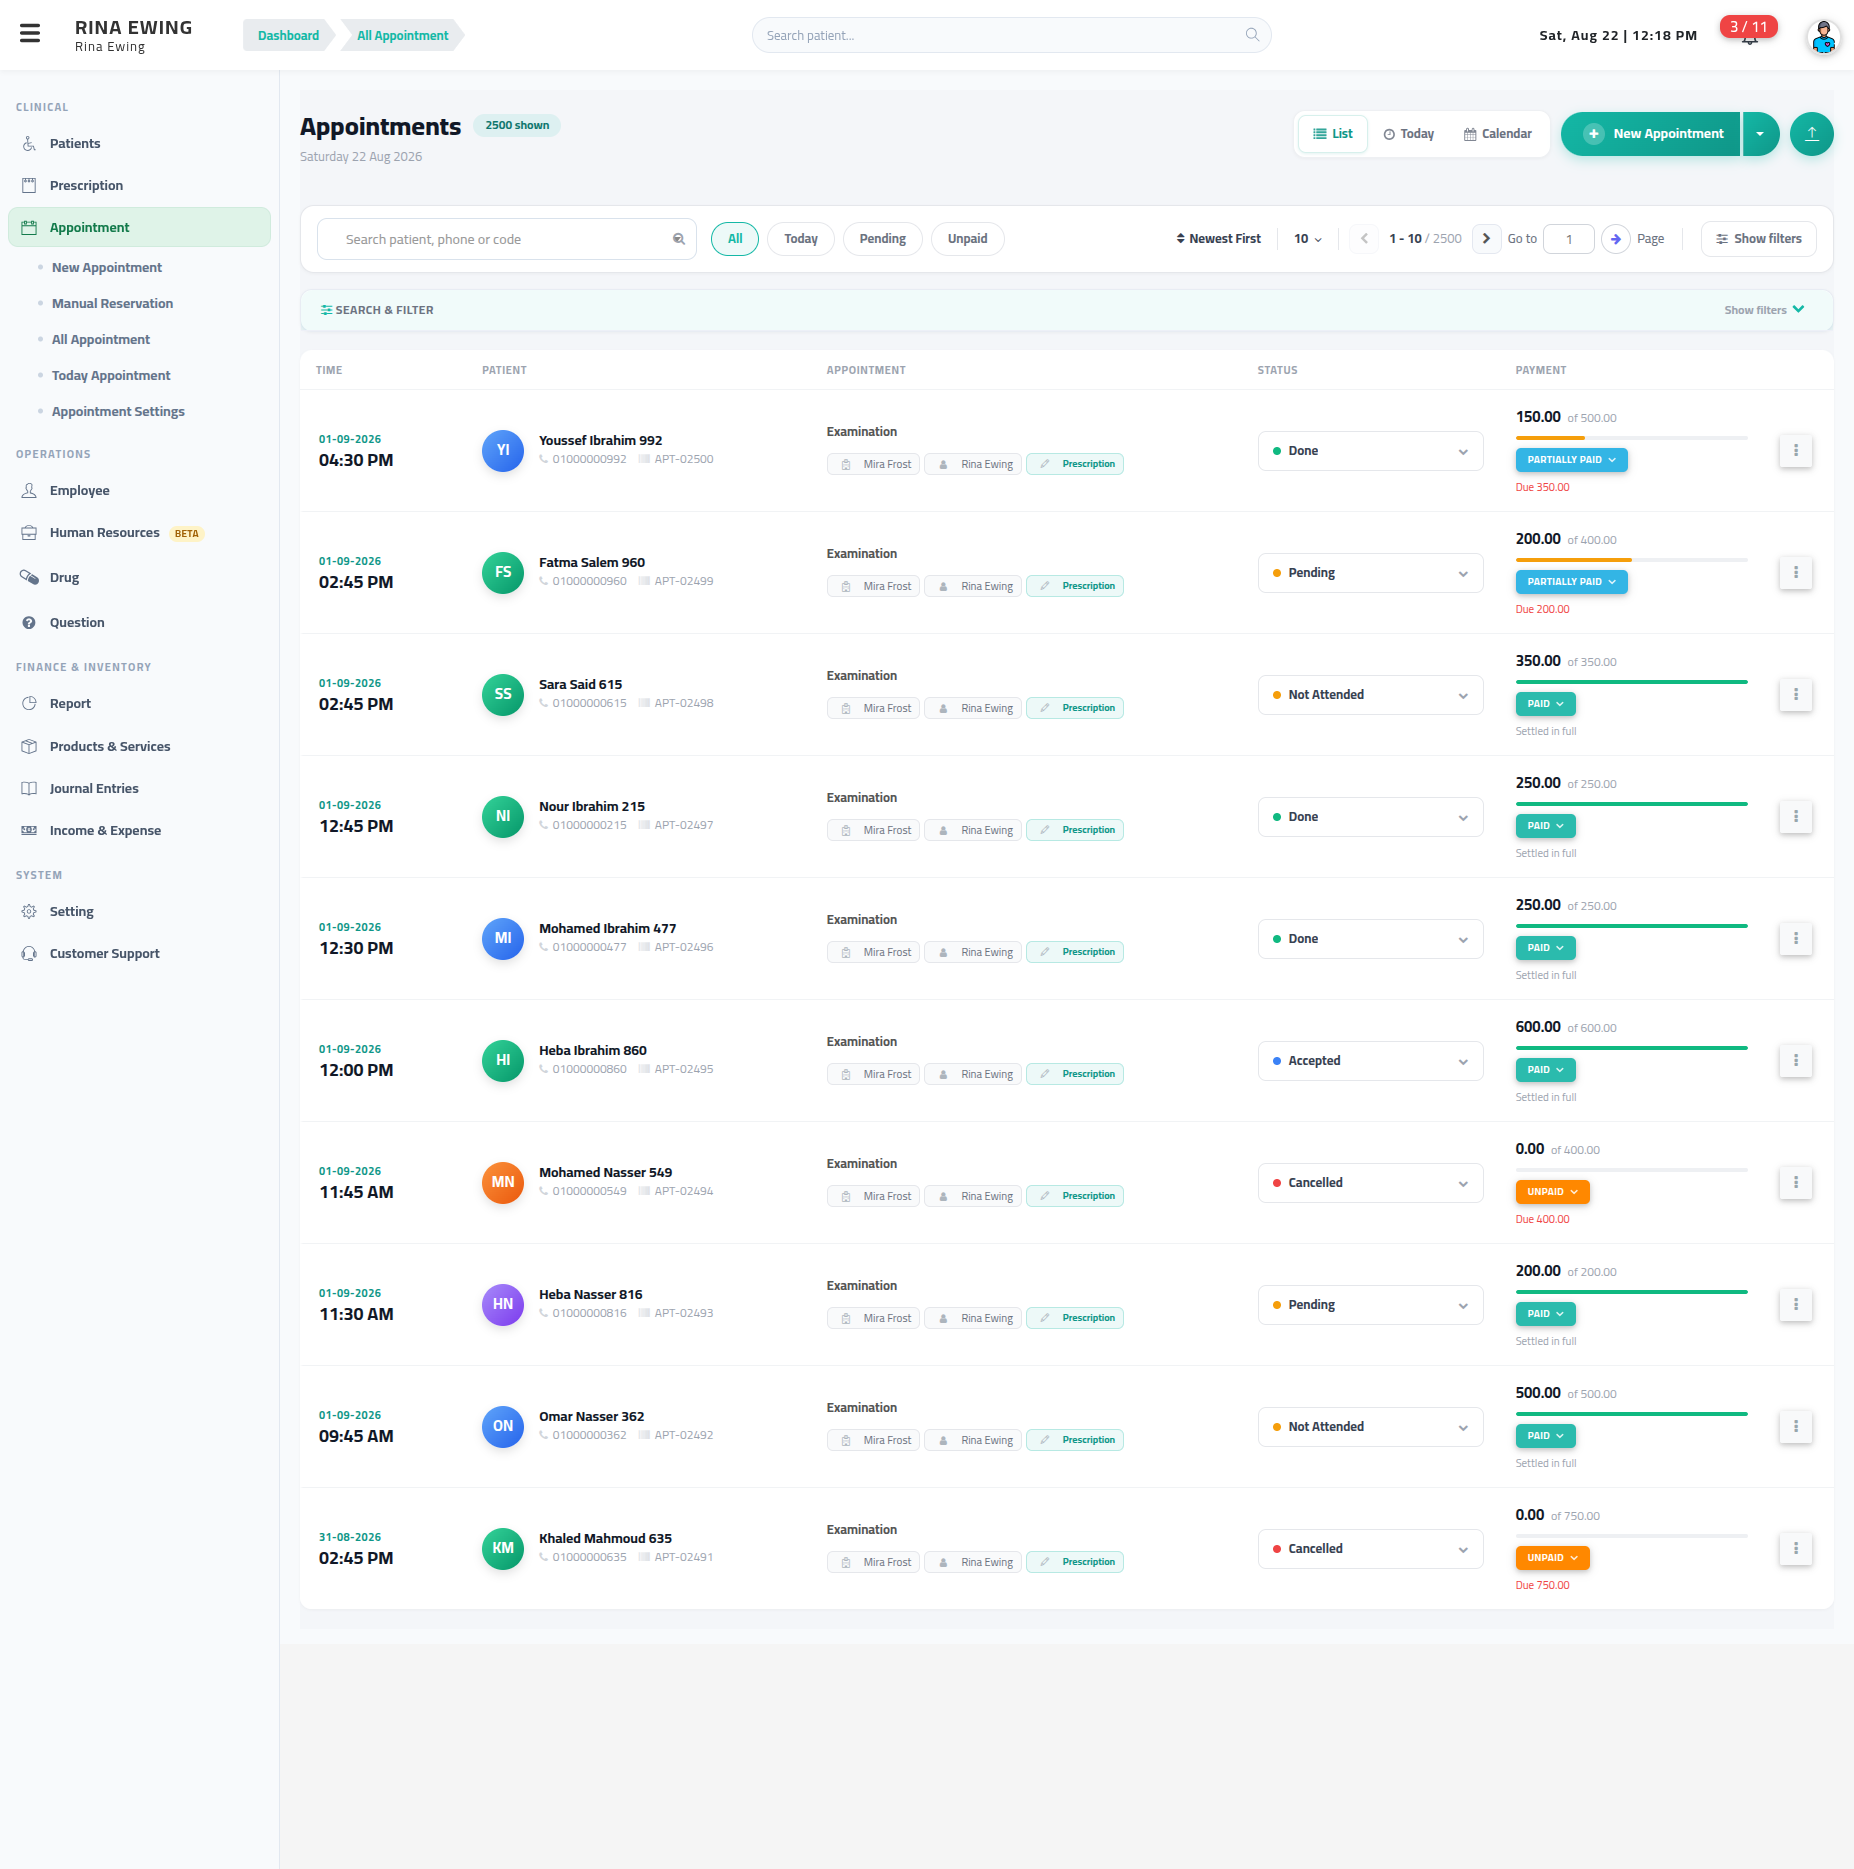Click the search magnifier in patient search
The width and height of the screenshot is (1854, 1869).
[x=1252, y=35]
